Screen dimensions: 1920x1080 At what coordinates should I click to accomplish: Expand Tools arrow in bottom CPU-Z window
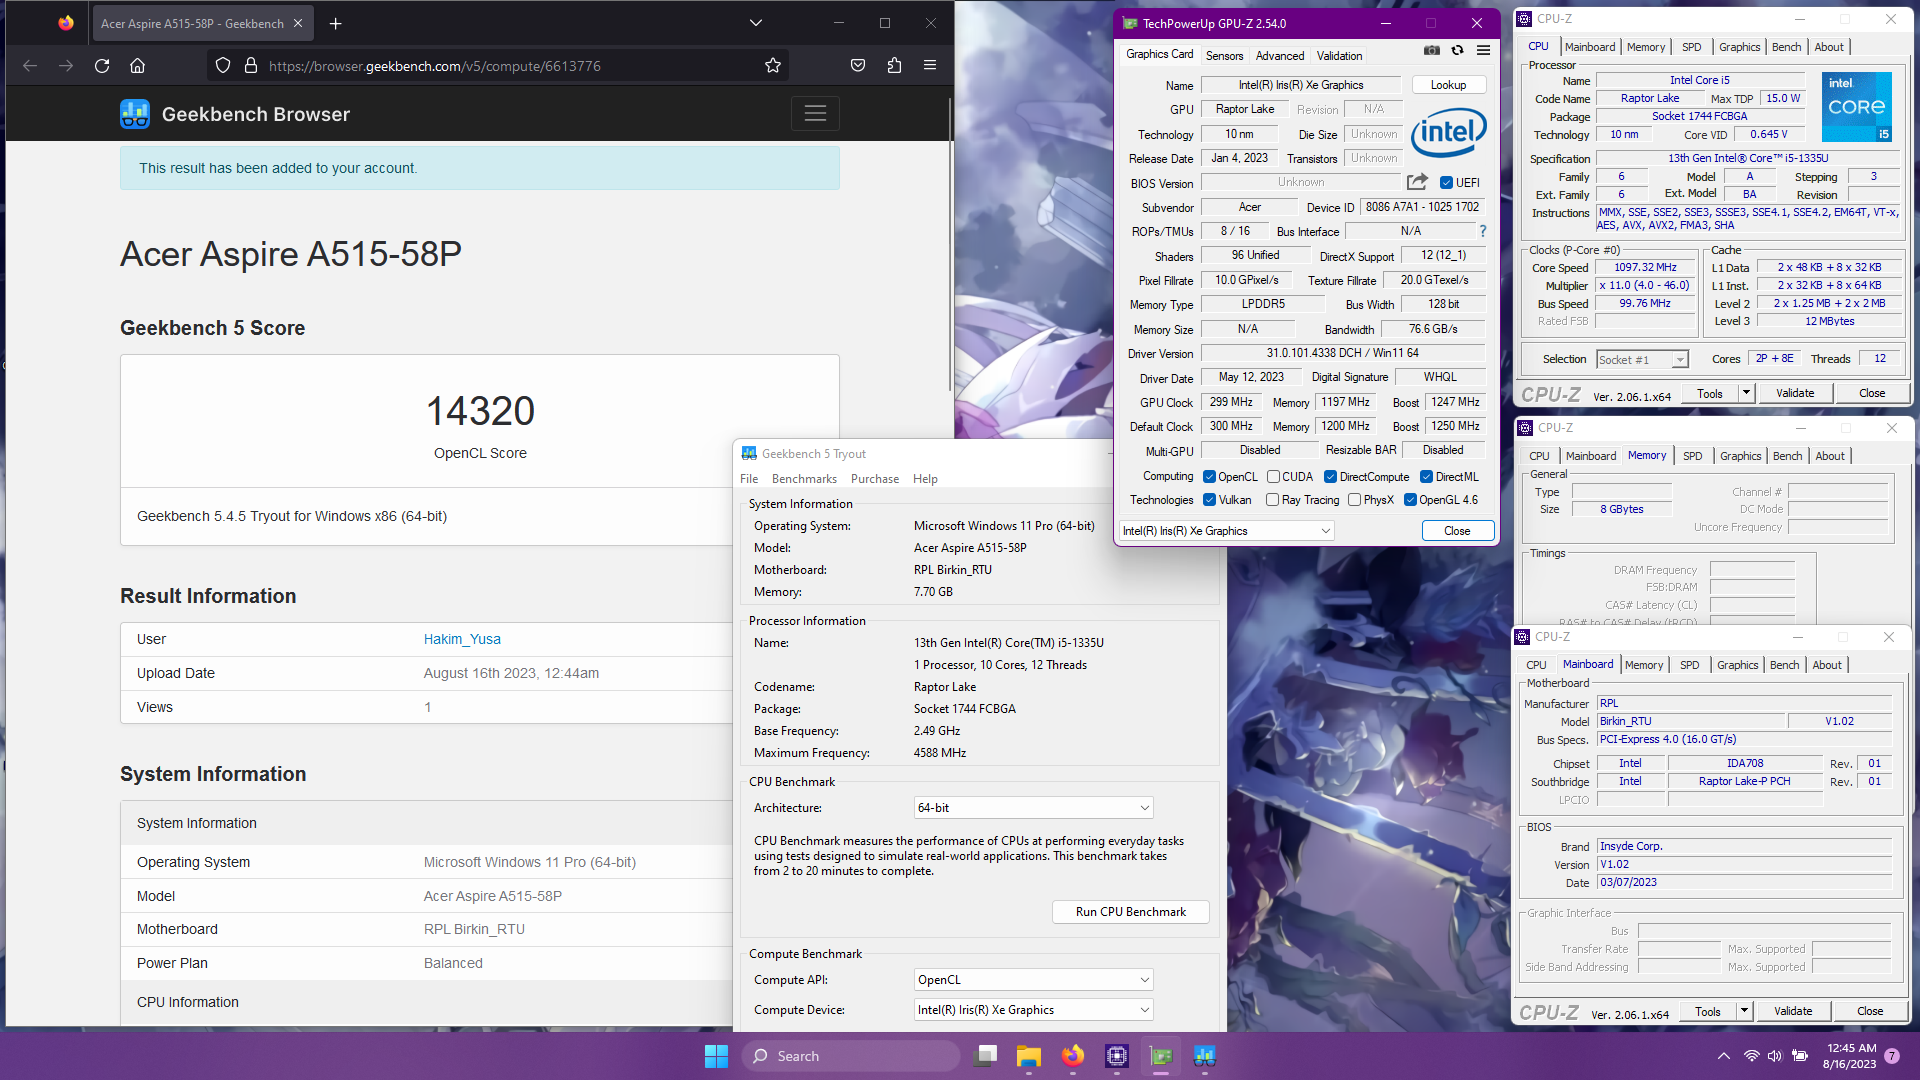coord(1744,1011)
